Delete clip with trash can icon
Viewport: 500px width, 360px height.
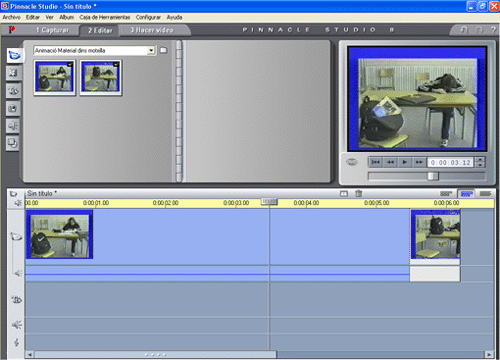click(x=359, y=193)
